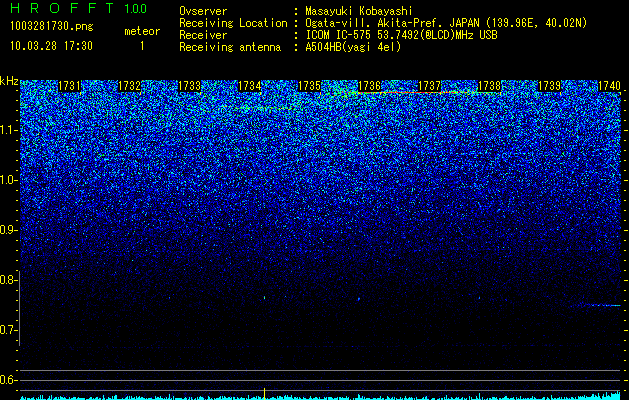
Task: Click the 1.1 frequency axis label
Action: (x=8, y=130)
